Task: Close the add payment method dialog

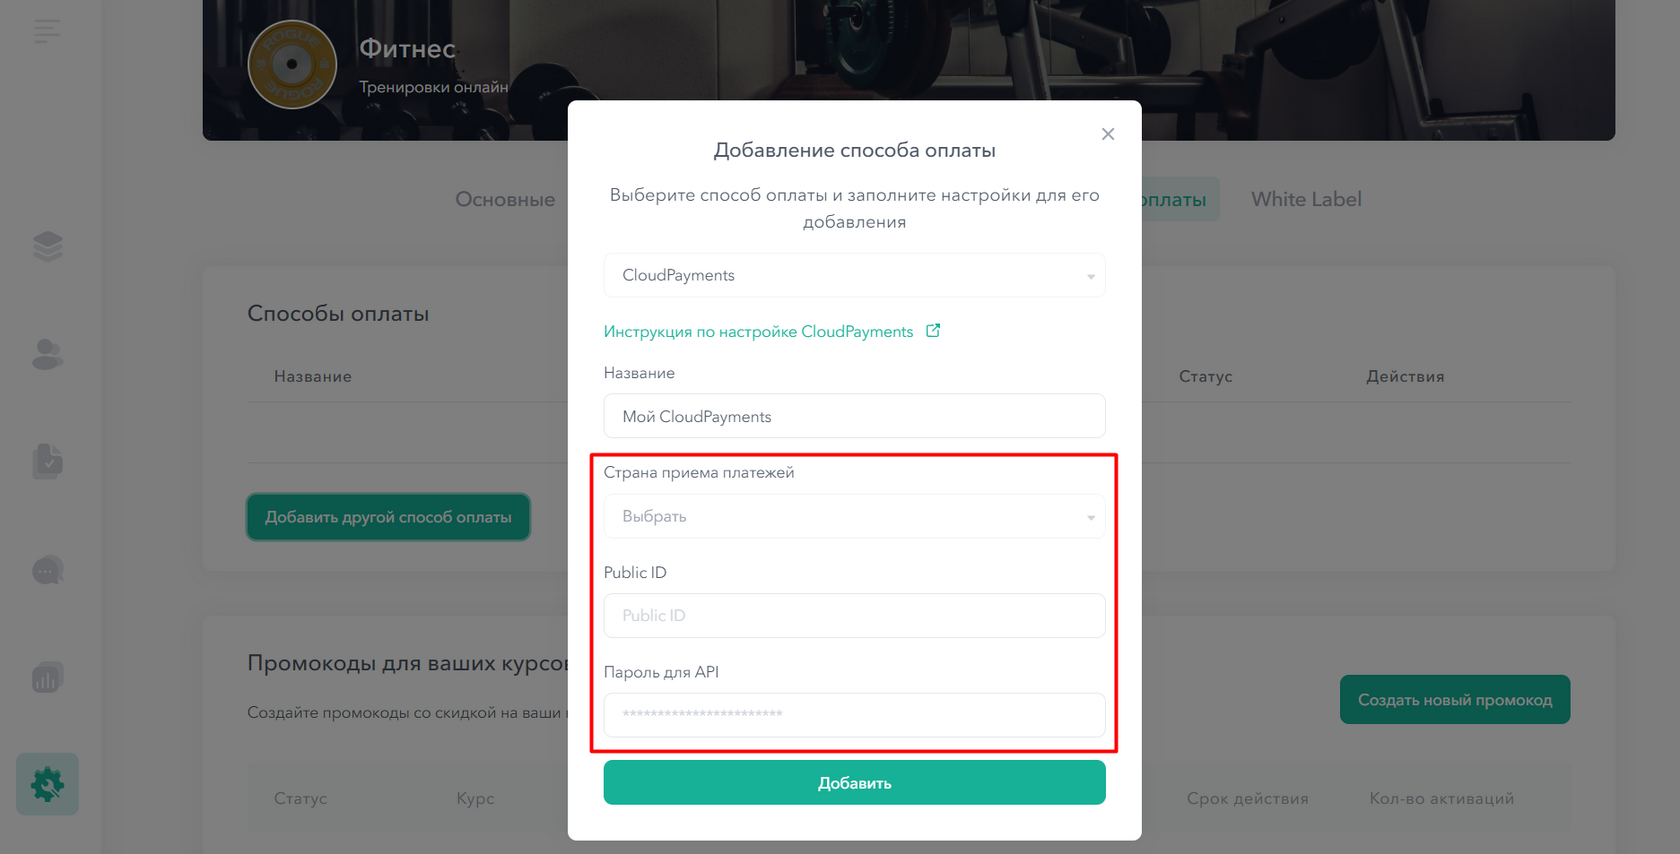Action: [1107, 134]
